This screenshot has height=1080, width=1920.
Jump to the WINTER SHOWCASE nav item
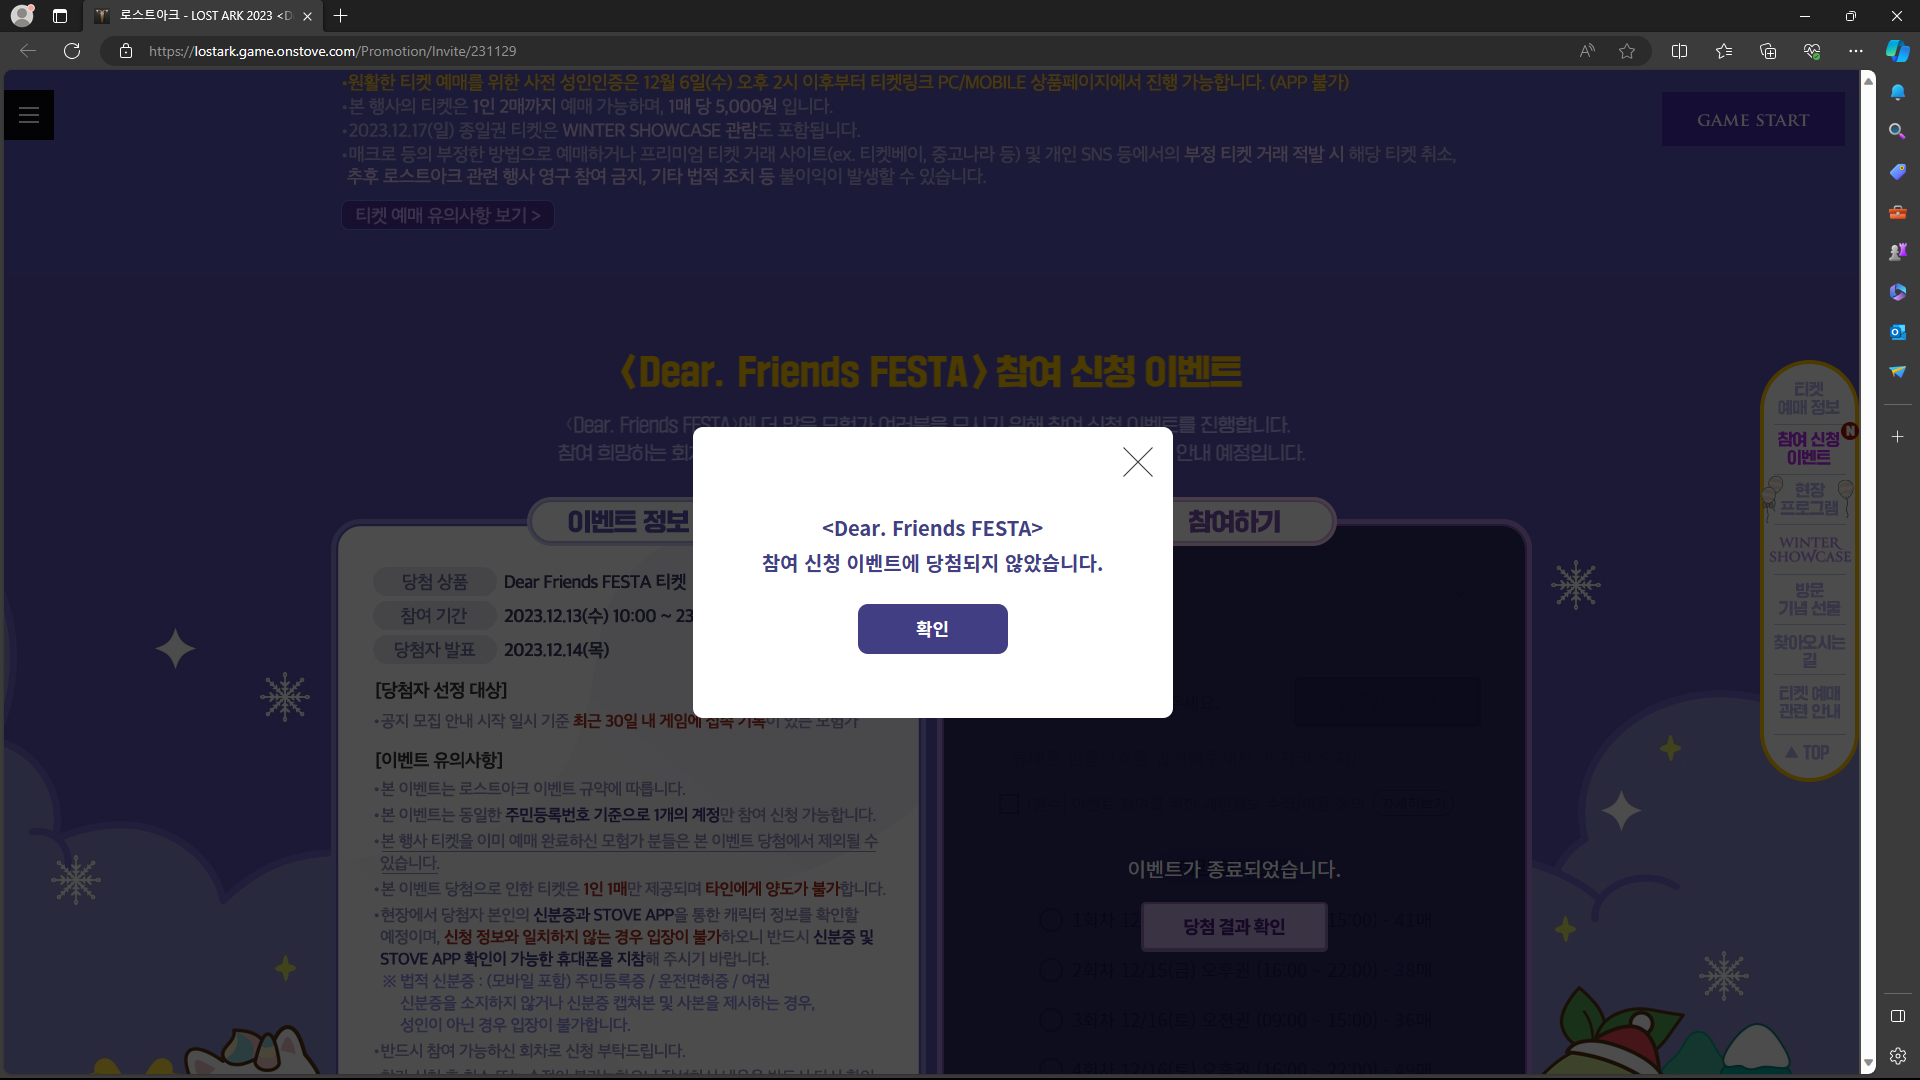(1809, 549)
